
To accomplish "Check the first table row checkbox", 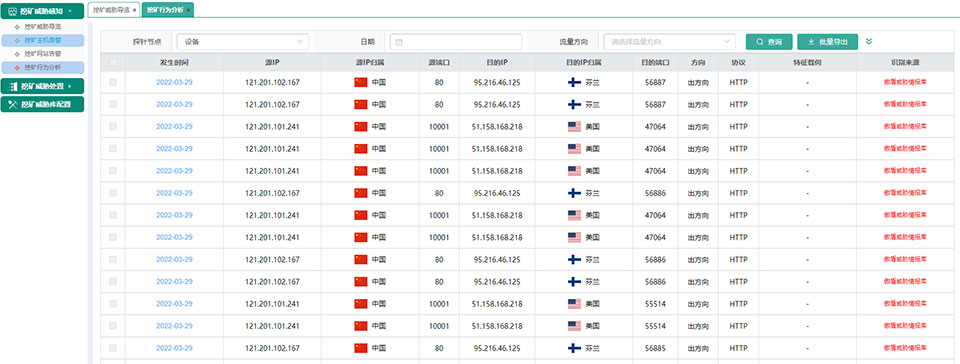I will (113, 82).
